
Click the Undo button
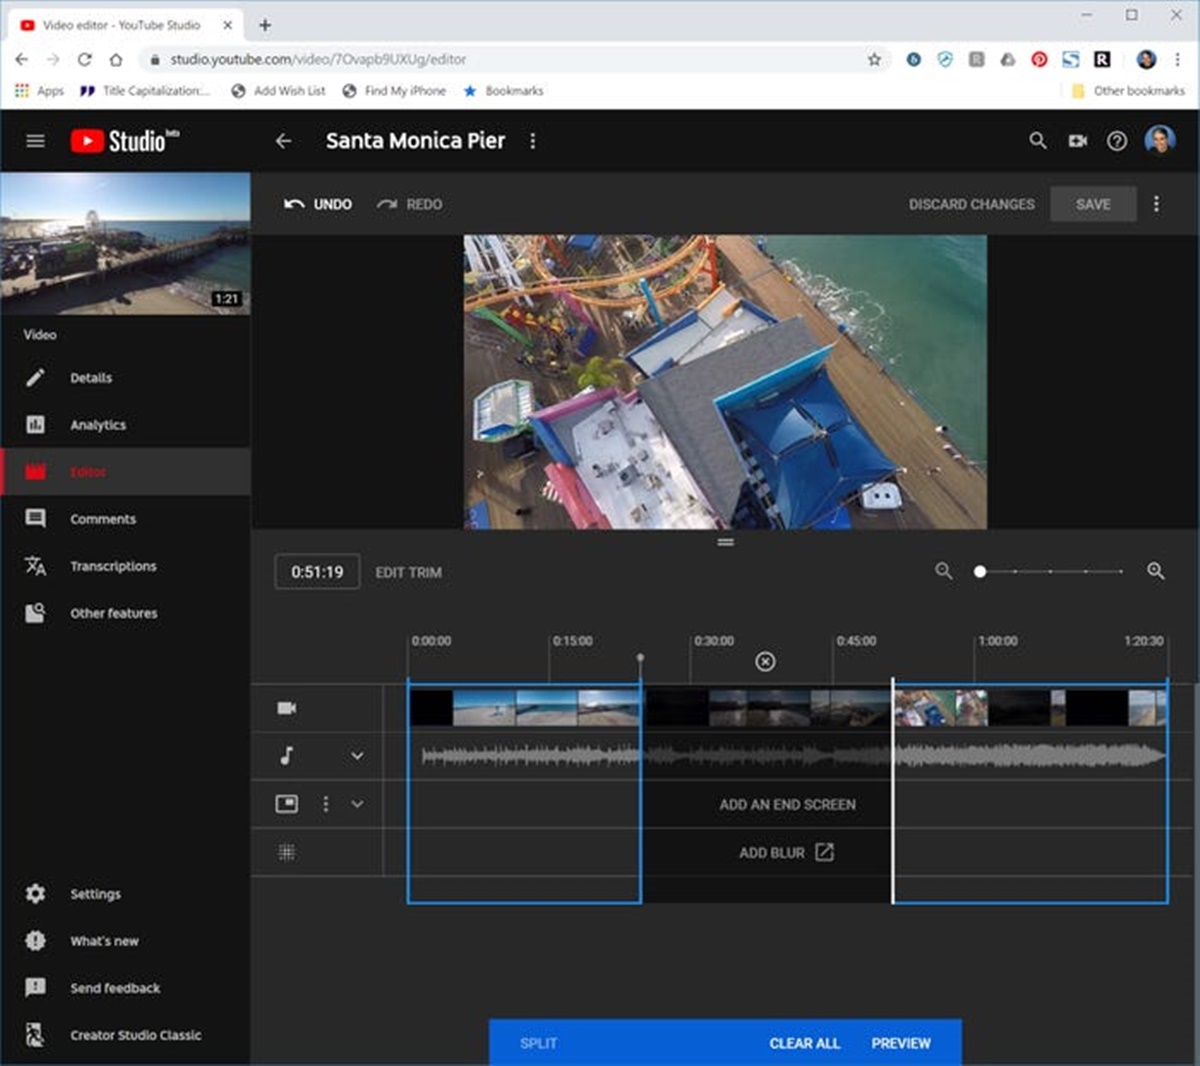click(318, 204)
